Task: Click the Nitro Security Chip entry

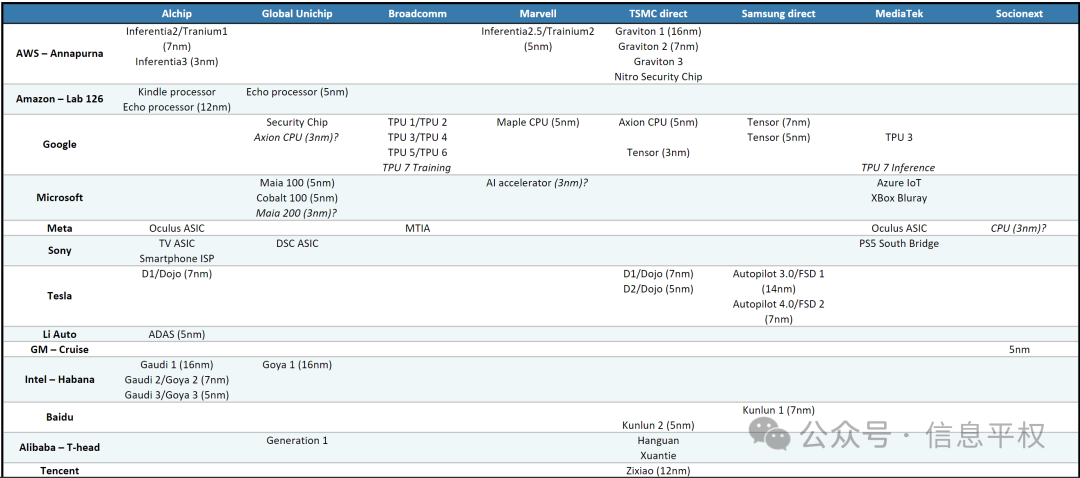Action: (x=658, y=77)
